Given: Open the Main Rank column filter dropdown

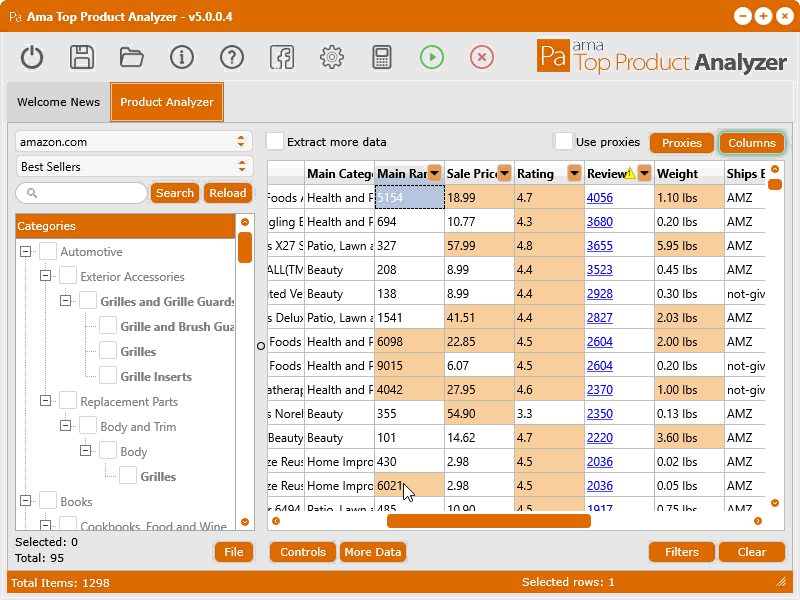Looking at the screenshot, I should point(435,173).
